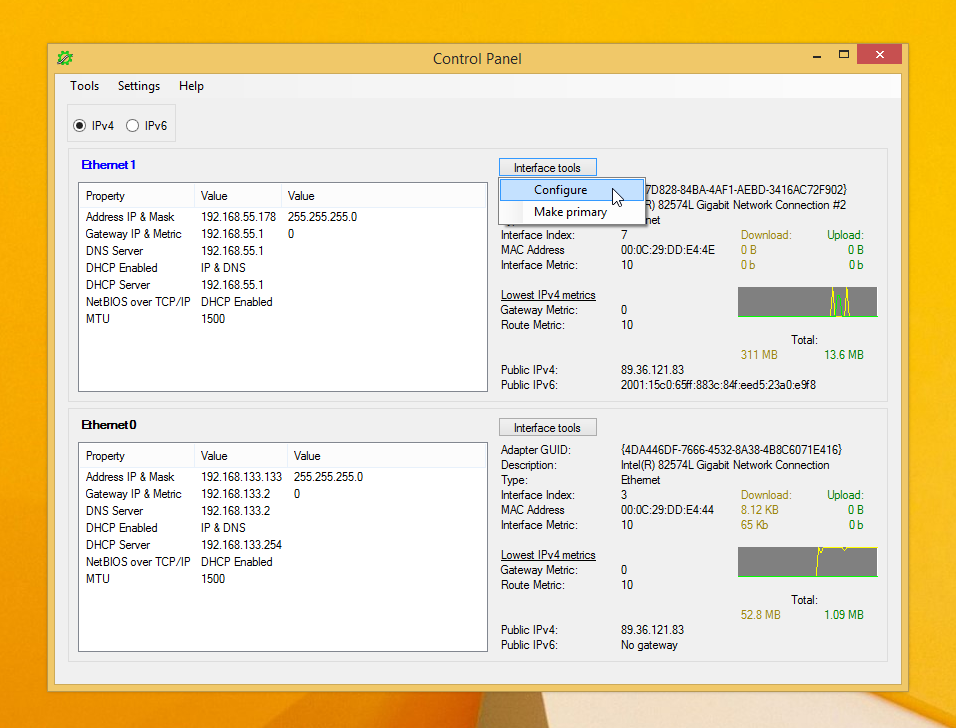
Task: Click Ethernet0 Public IPv4 value 89.36.121.83
Action: point(652,630)
